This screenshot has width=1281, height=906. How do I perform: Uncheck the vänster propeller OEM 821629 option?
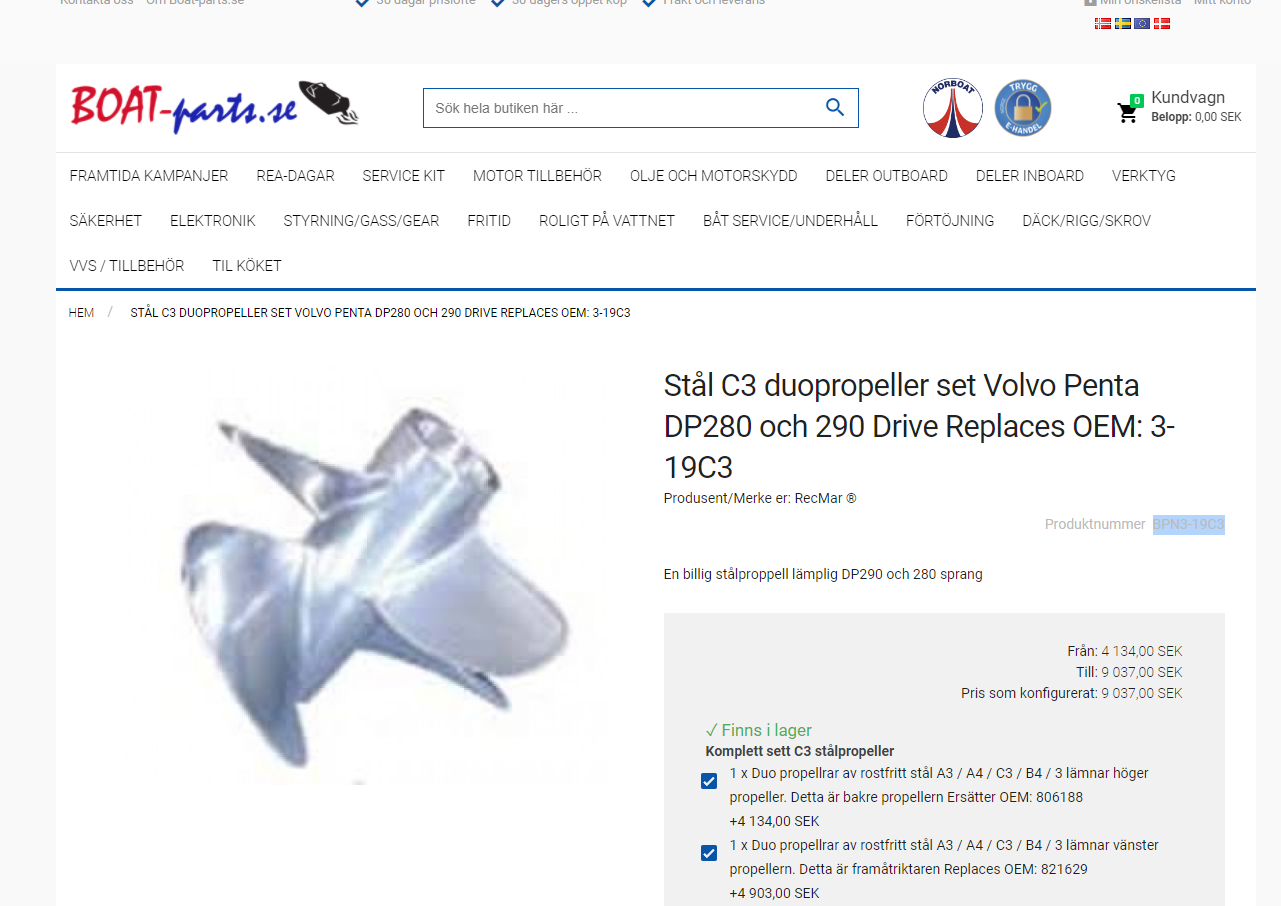[x=709, y=853]
